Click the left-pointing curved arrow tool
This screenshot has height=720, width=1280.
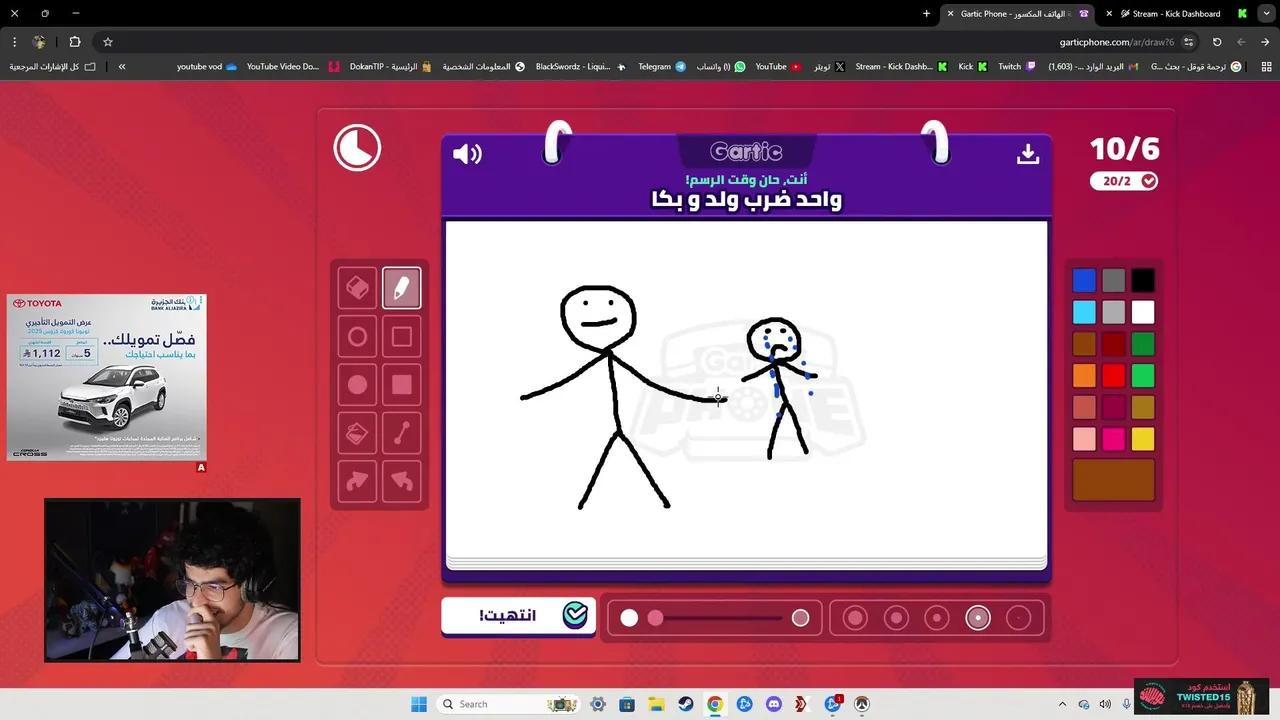click(x=401, y=481)
